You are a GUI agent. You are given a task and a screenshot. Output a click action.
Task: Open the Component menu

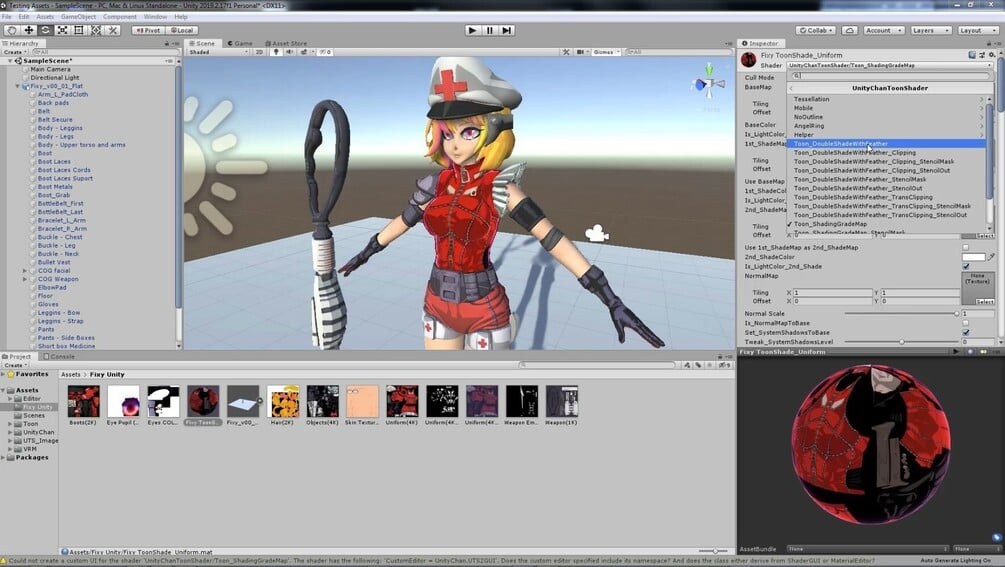(119, 17)
